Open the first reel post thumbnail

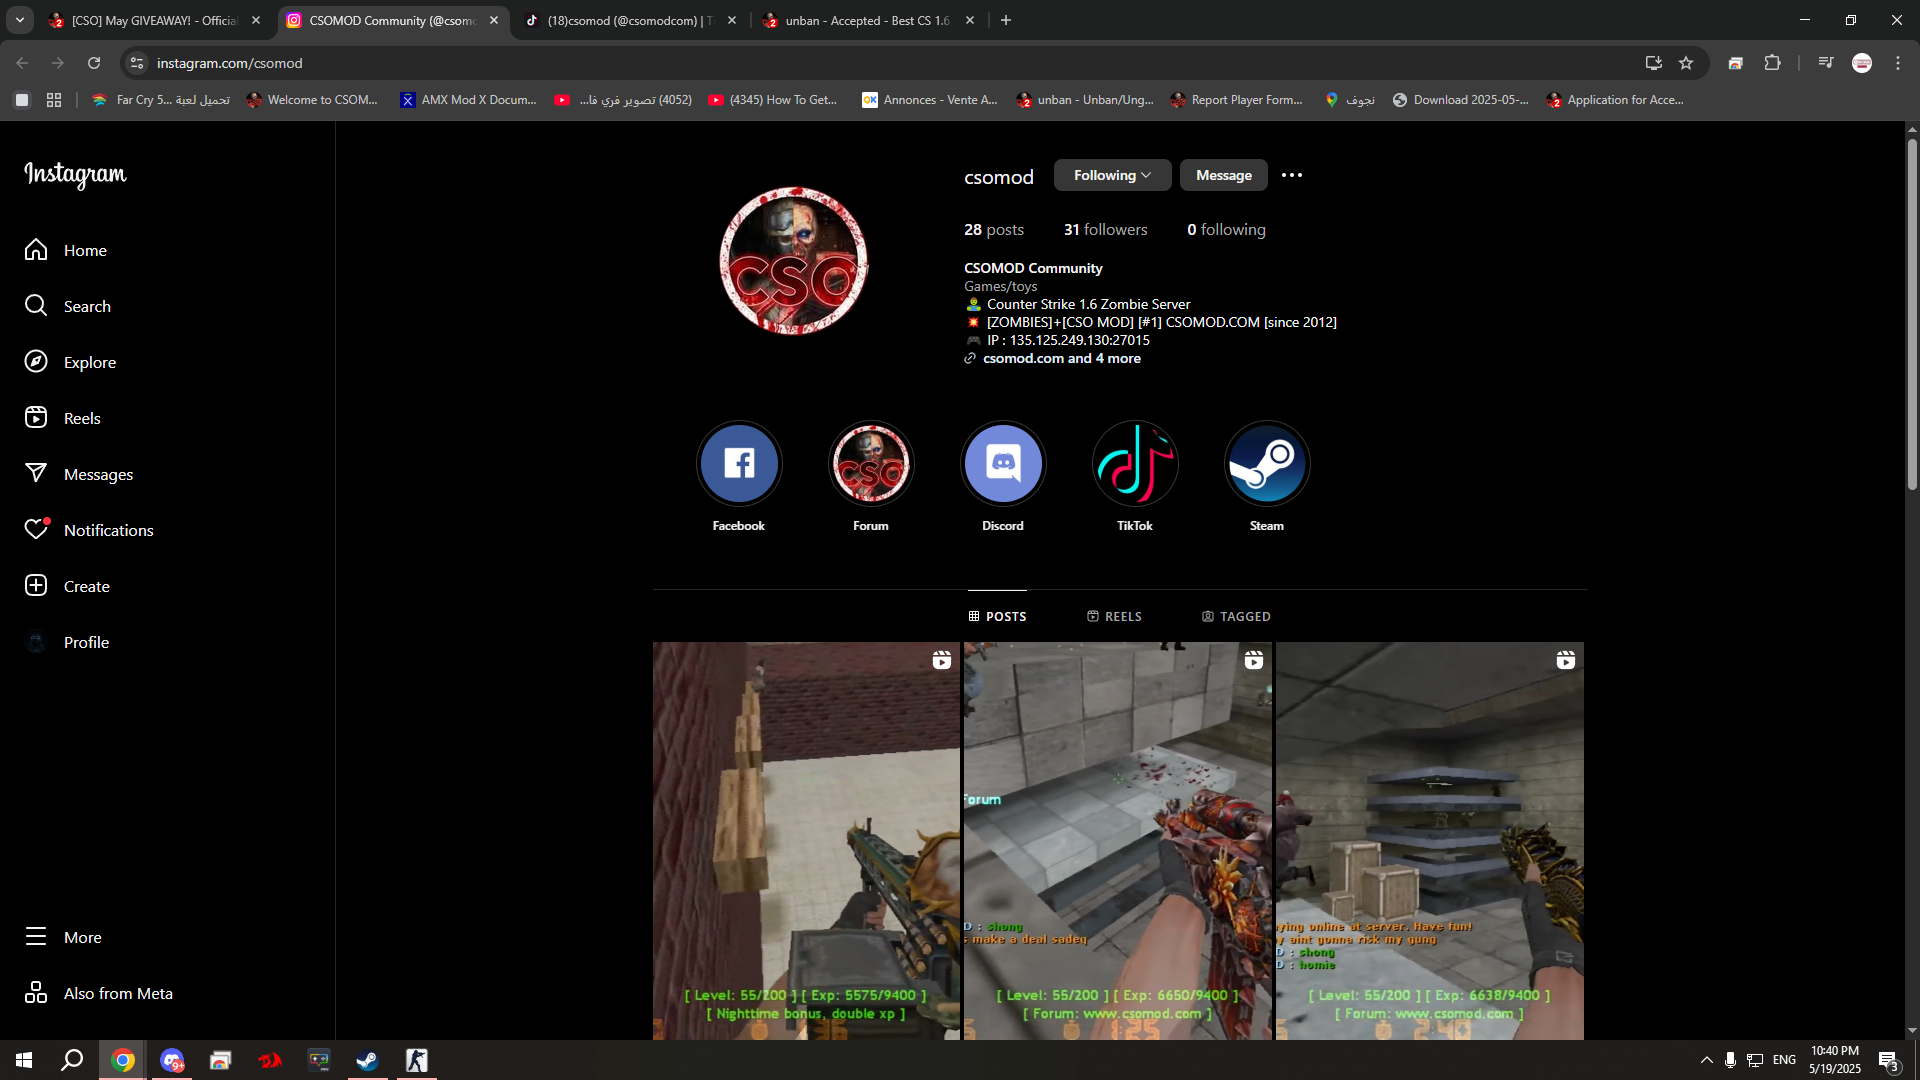[x=806, y=840]
